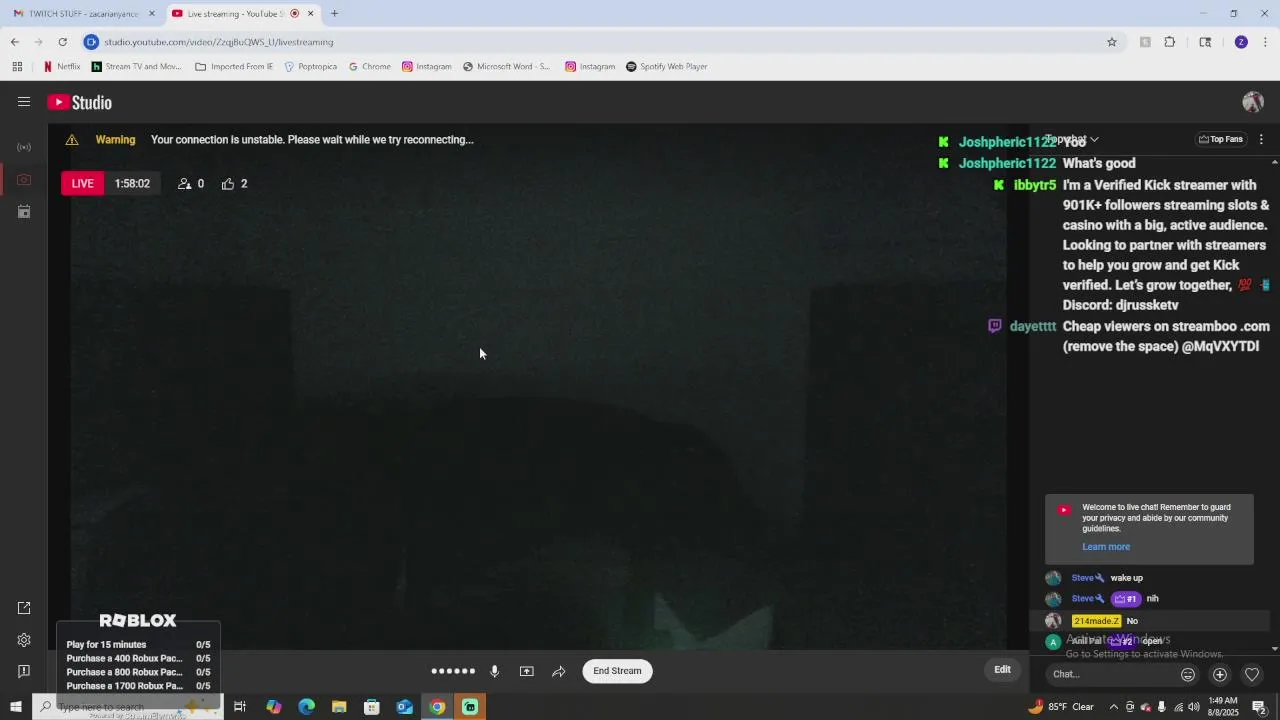The height and width of the screenshot is (720, 1280).
Task: Click the Send feedback sidebar icon
Action: point(24,671)
